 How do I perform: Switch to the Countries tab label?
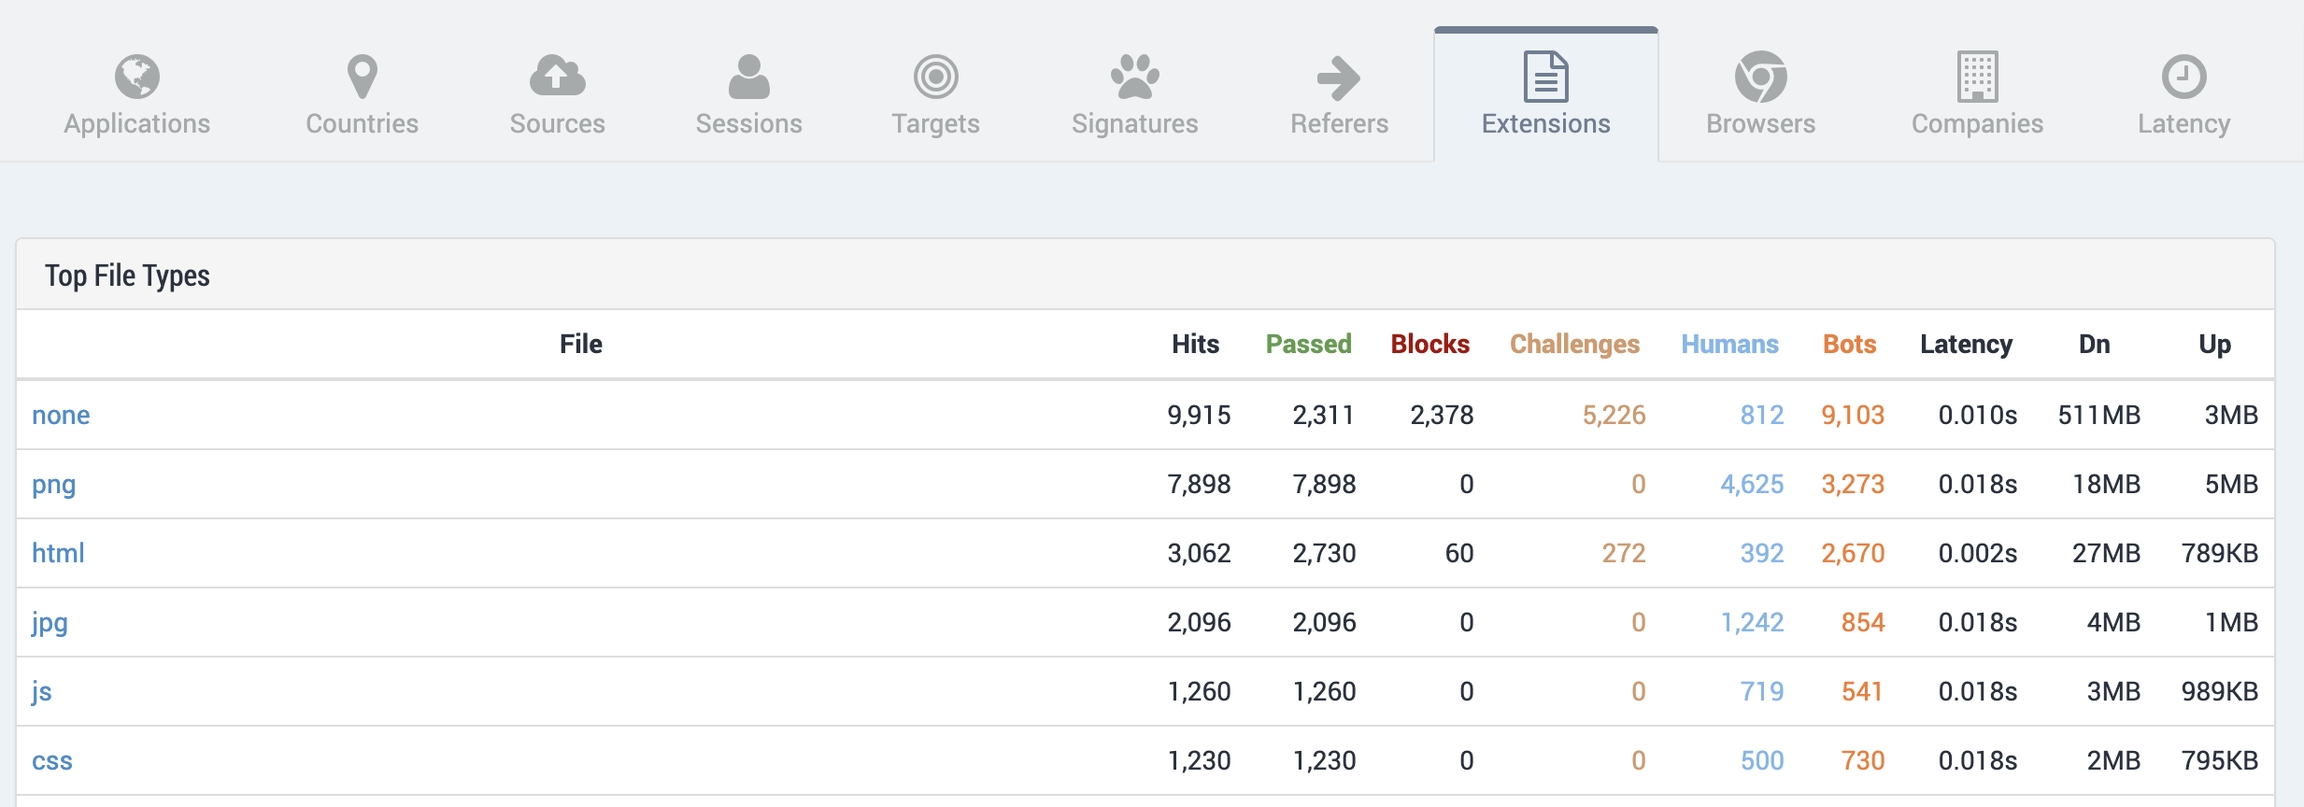pos(362,124)
